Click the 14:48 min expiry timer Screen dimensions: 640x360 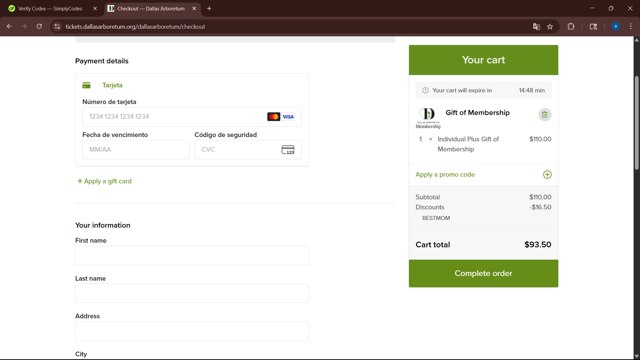532,90
